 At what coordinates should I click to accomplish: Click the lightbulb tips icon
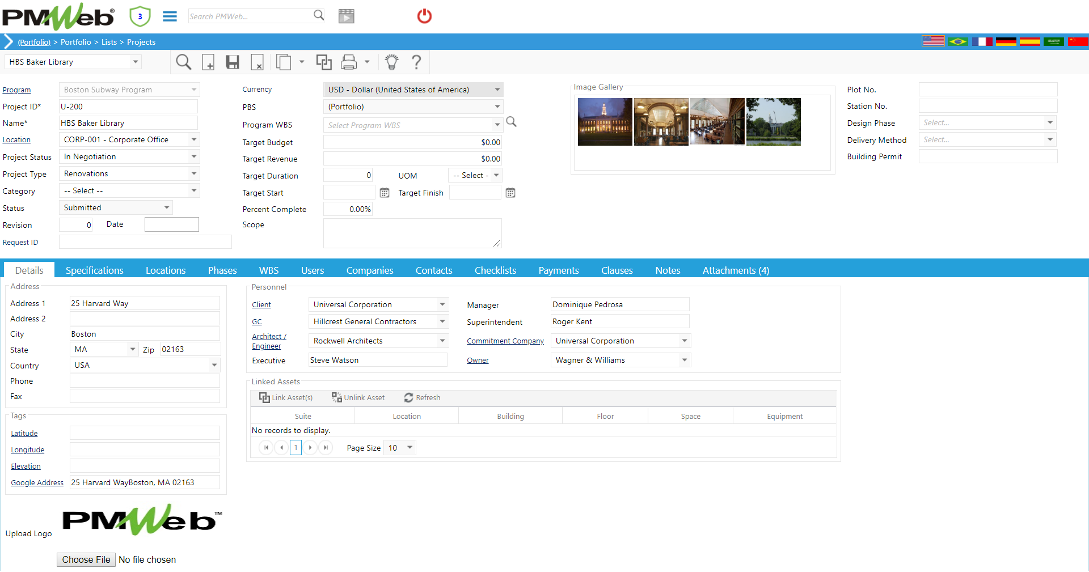click(x=392, y=62)
